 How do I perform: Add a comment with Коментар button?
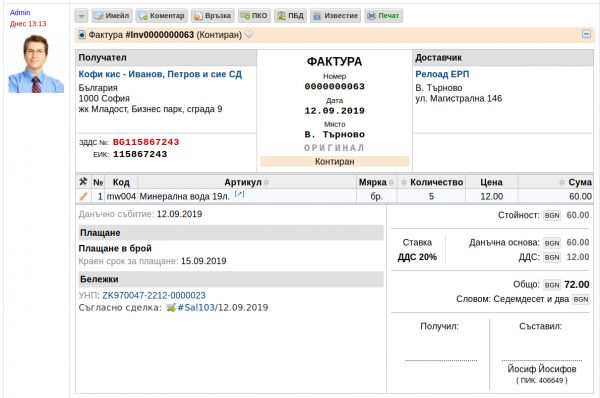(x=161, y=16)
